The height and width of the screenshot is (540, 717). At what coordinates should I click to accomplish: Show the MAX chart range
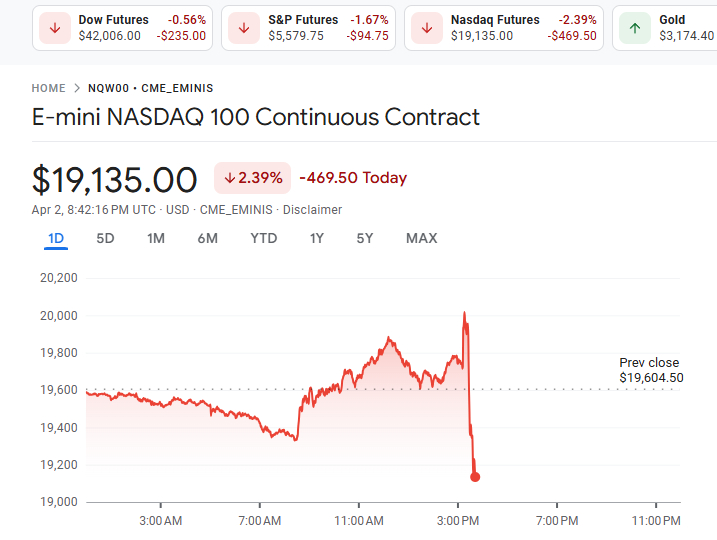421,238
